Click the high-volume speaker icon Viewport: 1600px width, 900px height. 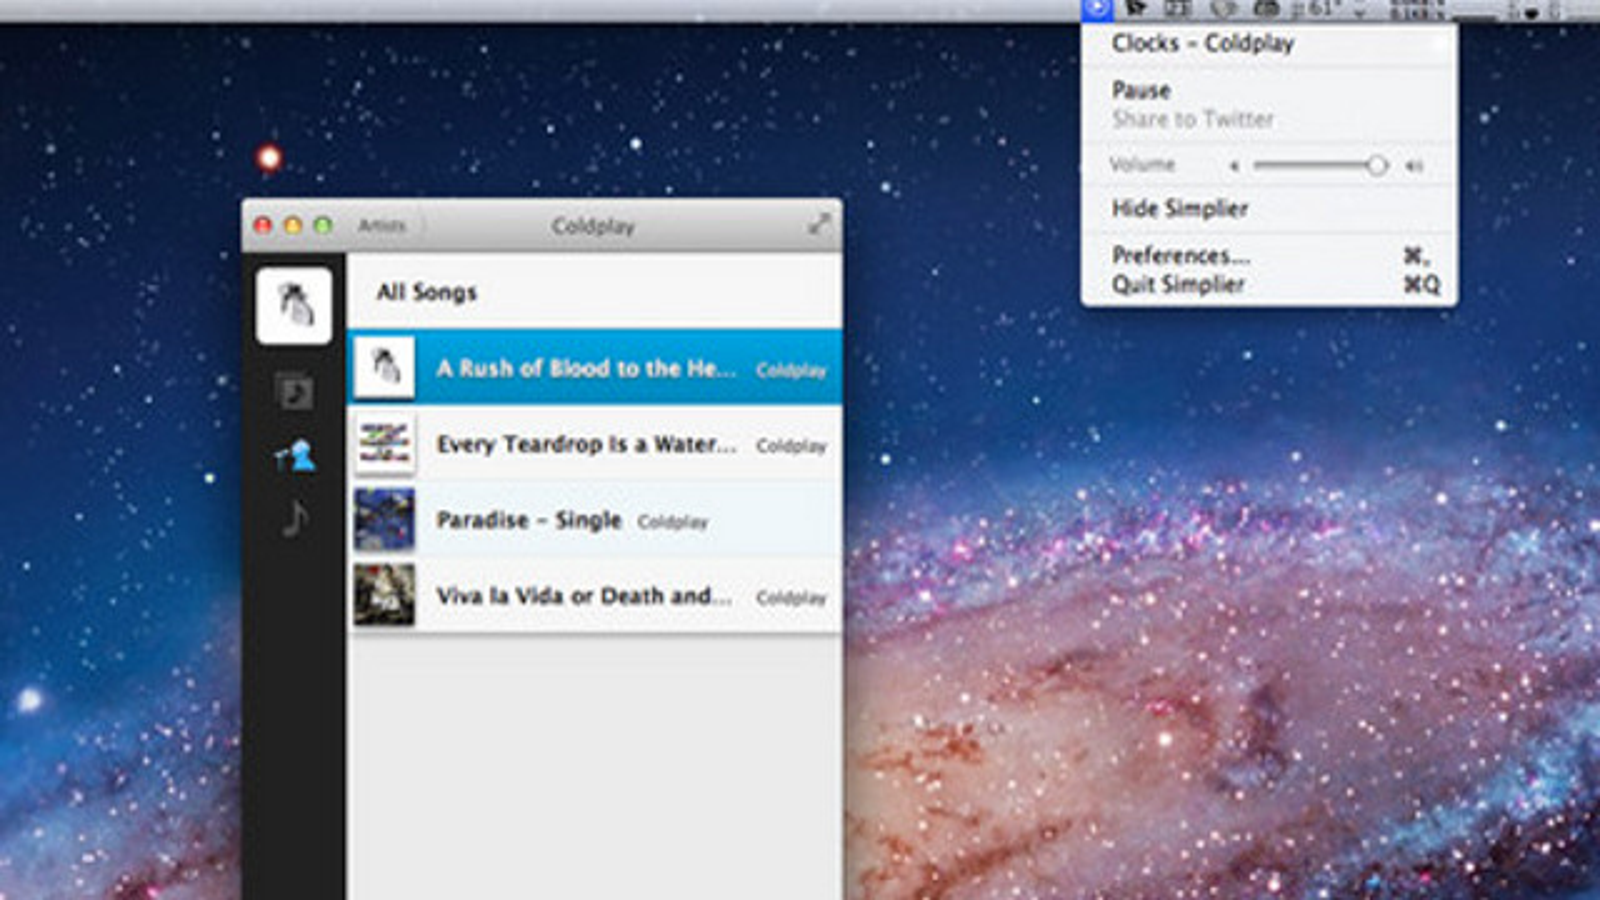(x=1414, y=166)
